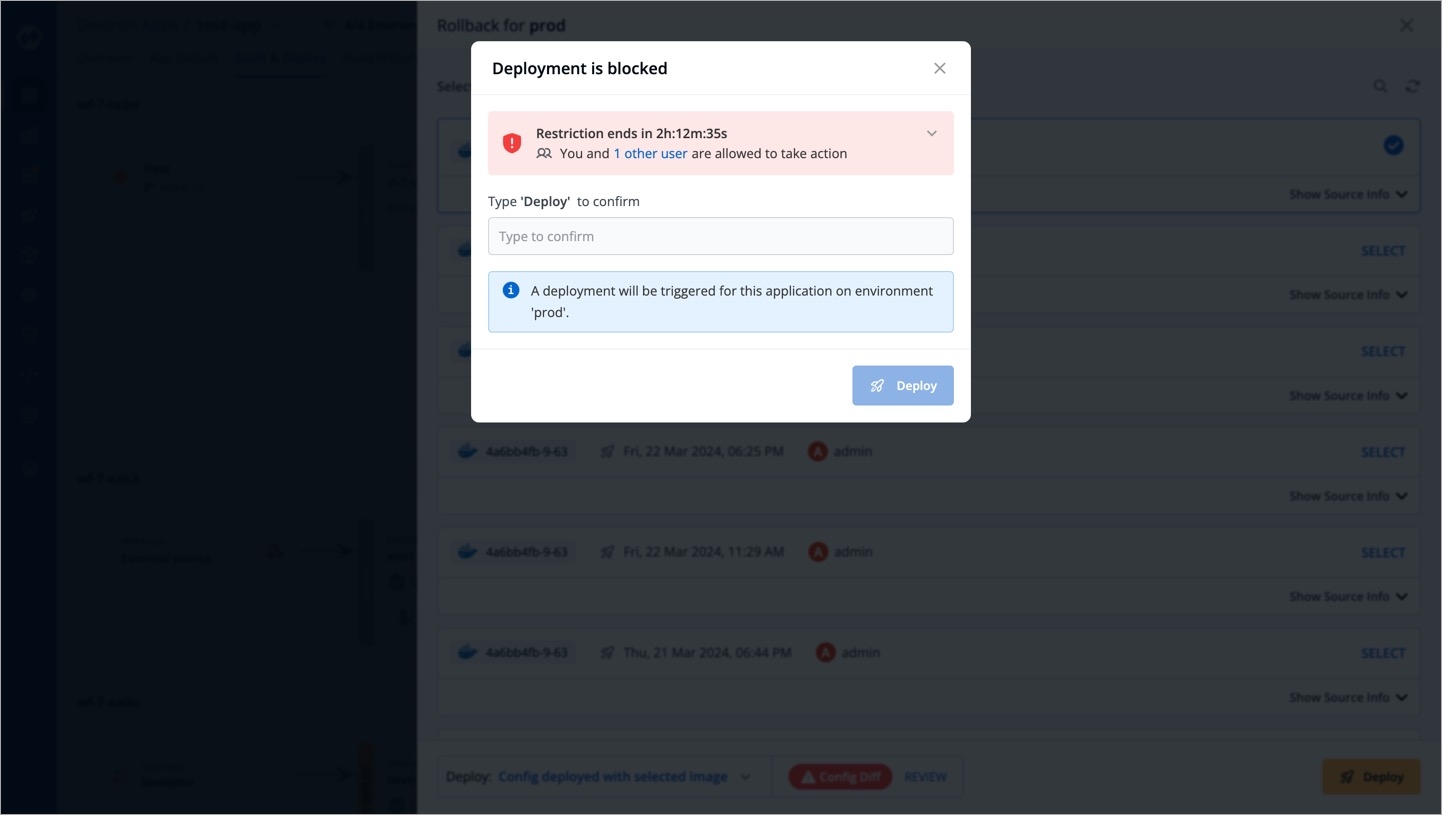Toggle the selected image blue checkmark
Screen dimensions: 1442x815
(x=1393, y=145)
